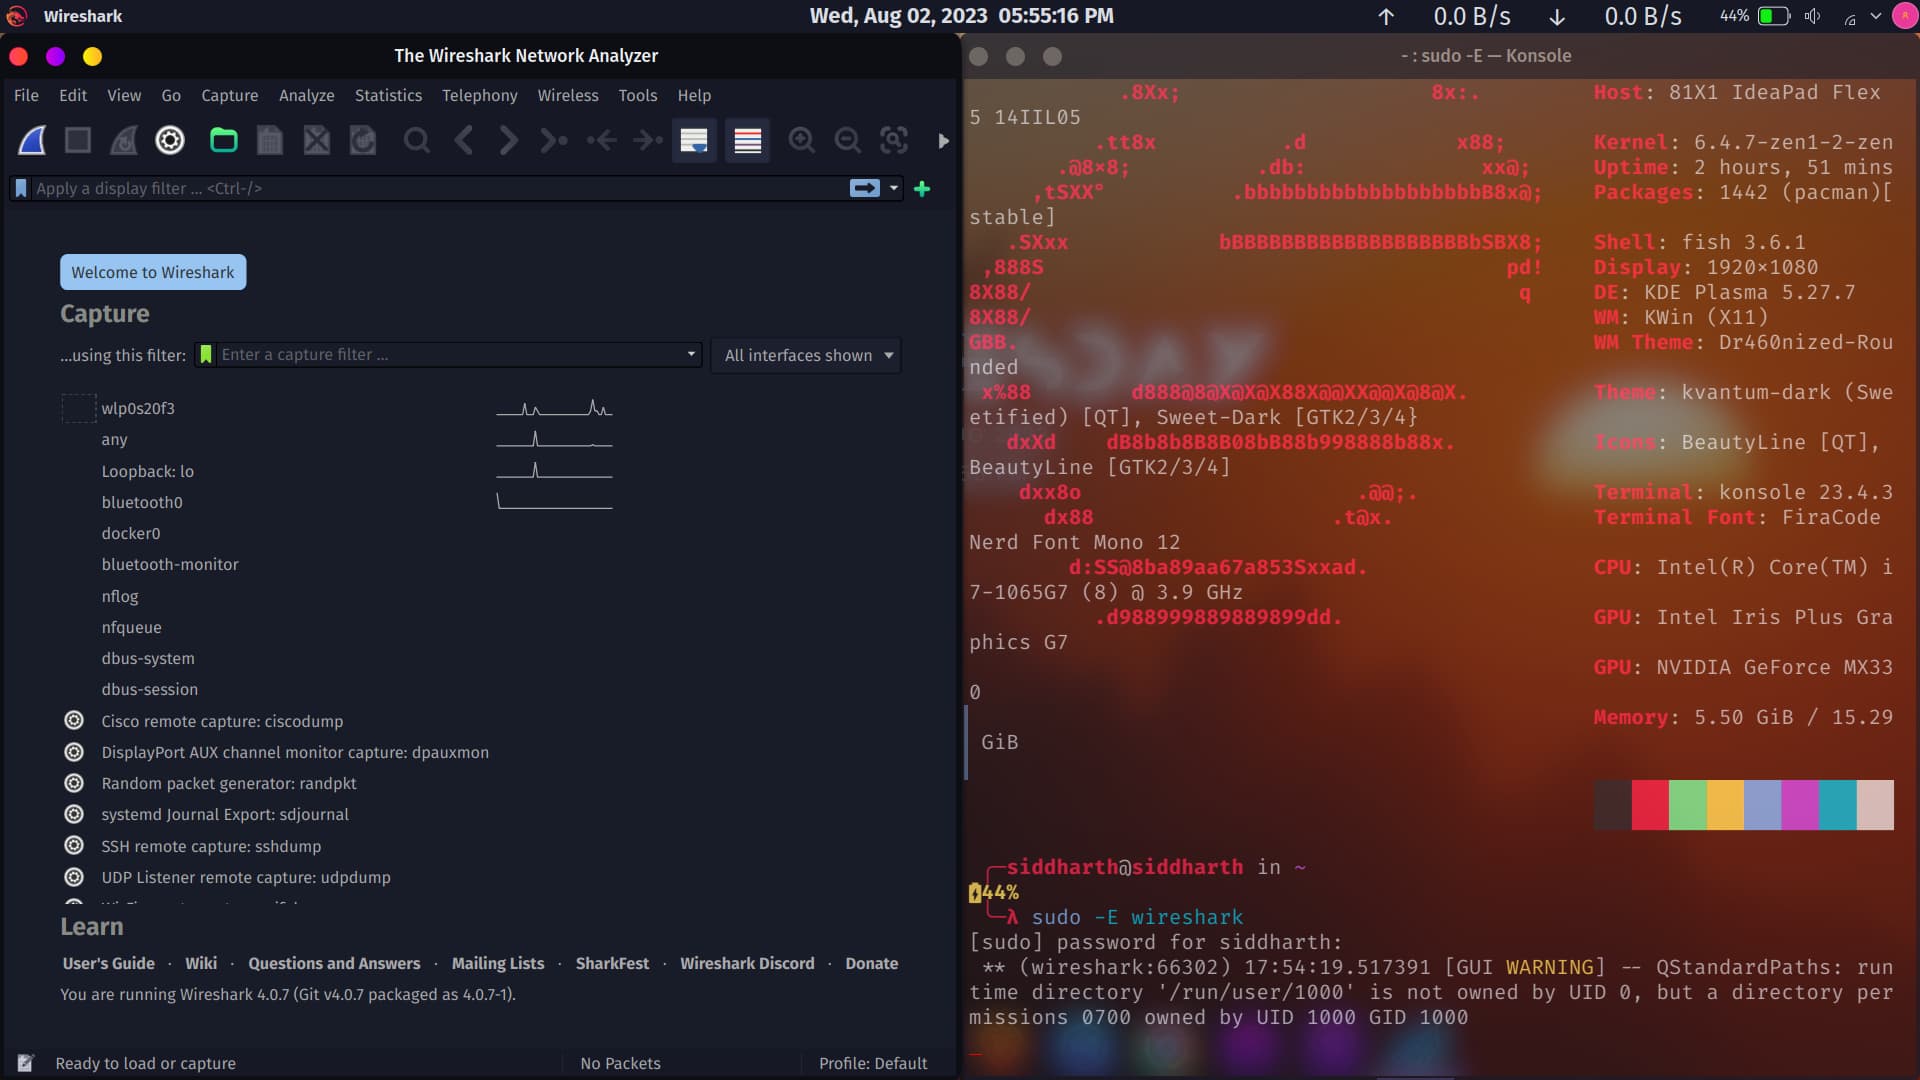The image size is (1920, 1080).
Task: Click the Save capture file icon
Action: pos(270,141)
